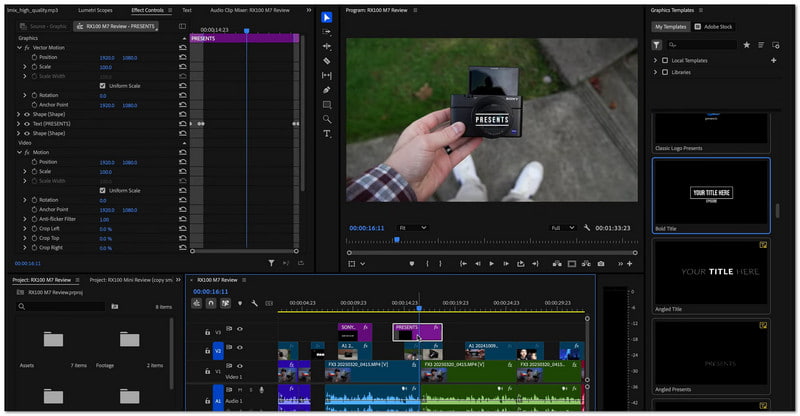Toggle Uniform Scale under Motion

pyautogui.click(x=103, y=190)
